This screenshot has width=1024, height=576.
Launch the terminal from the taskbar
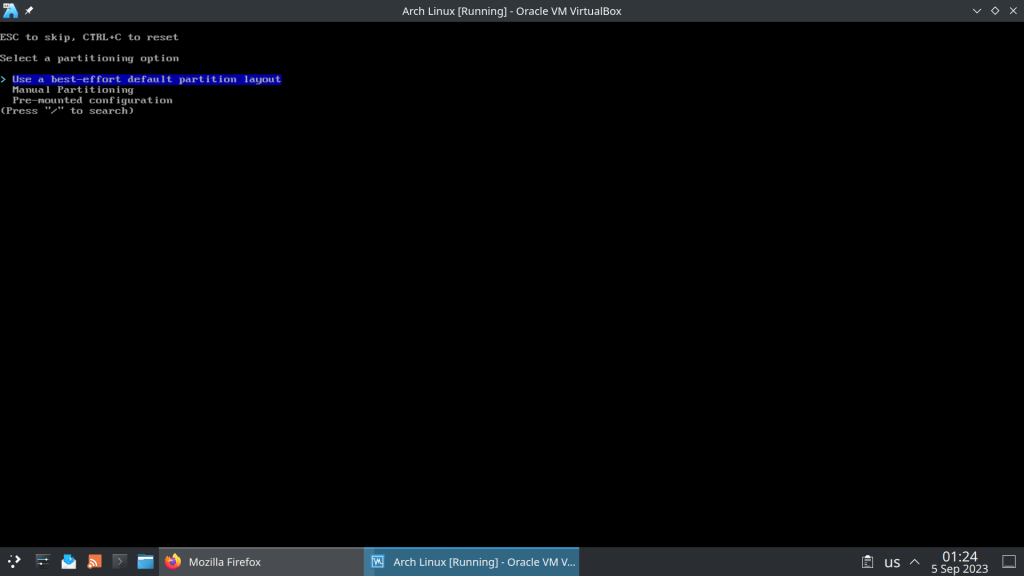click(120, 562)
